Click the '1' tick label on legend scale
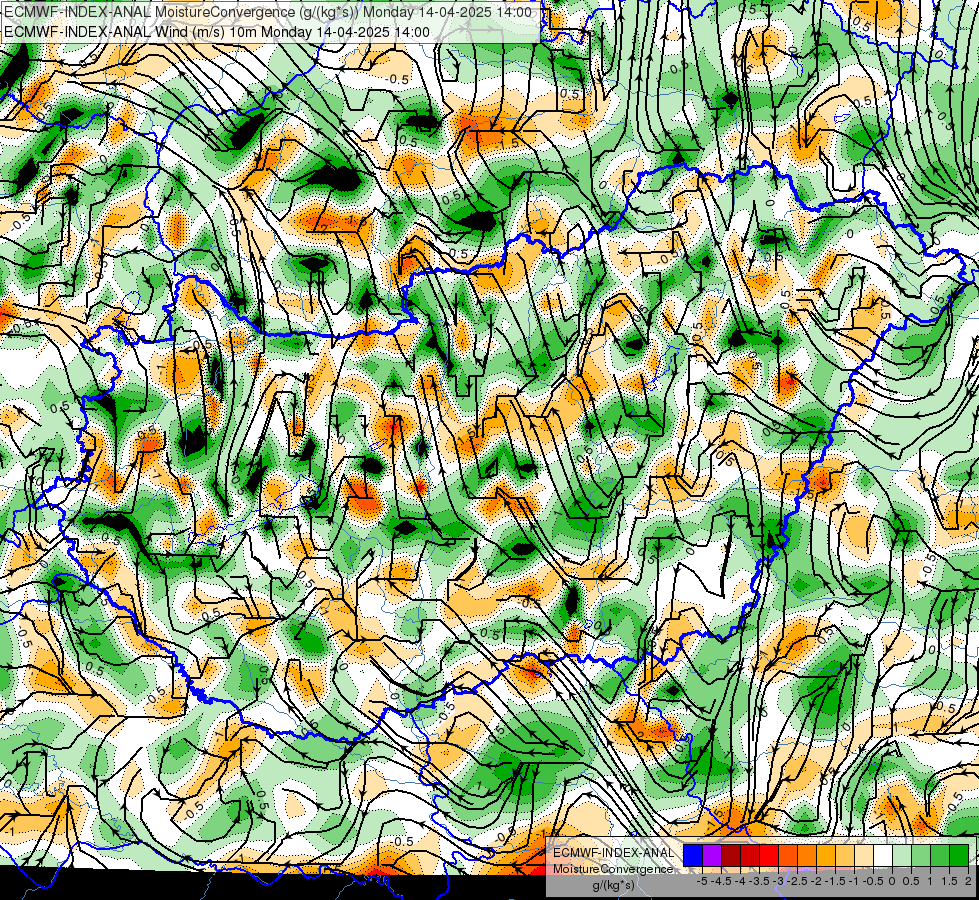 click(x=930, y=881)
